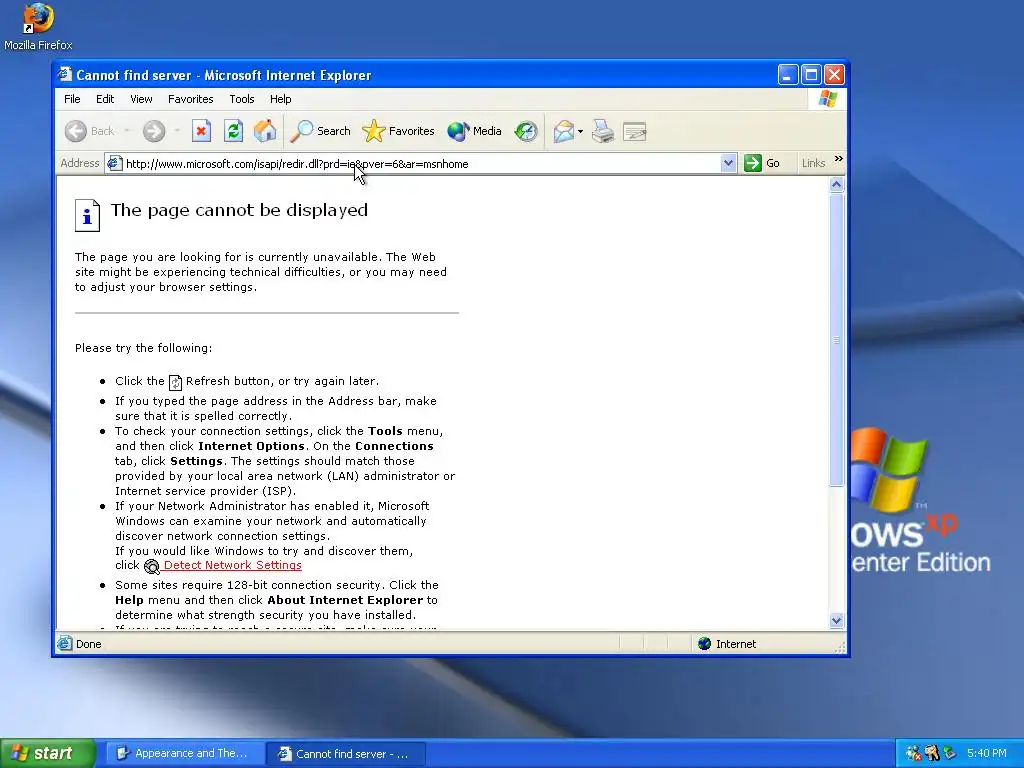Click the Cannot find server taskbar button
Viewport: 1024px width, 768px height.
pyautogui.click(x=346, y=754)
